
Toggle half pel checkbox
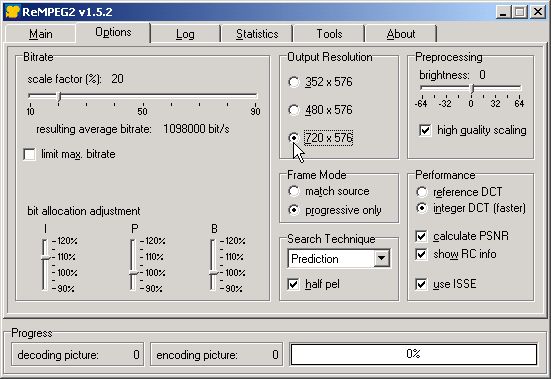[x=293, y=284]
